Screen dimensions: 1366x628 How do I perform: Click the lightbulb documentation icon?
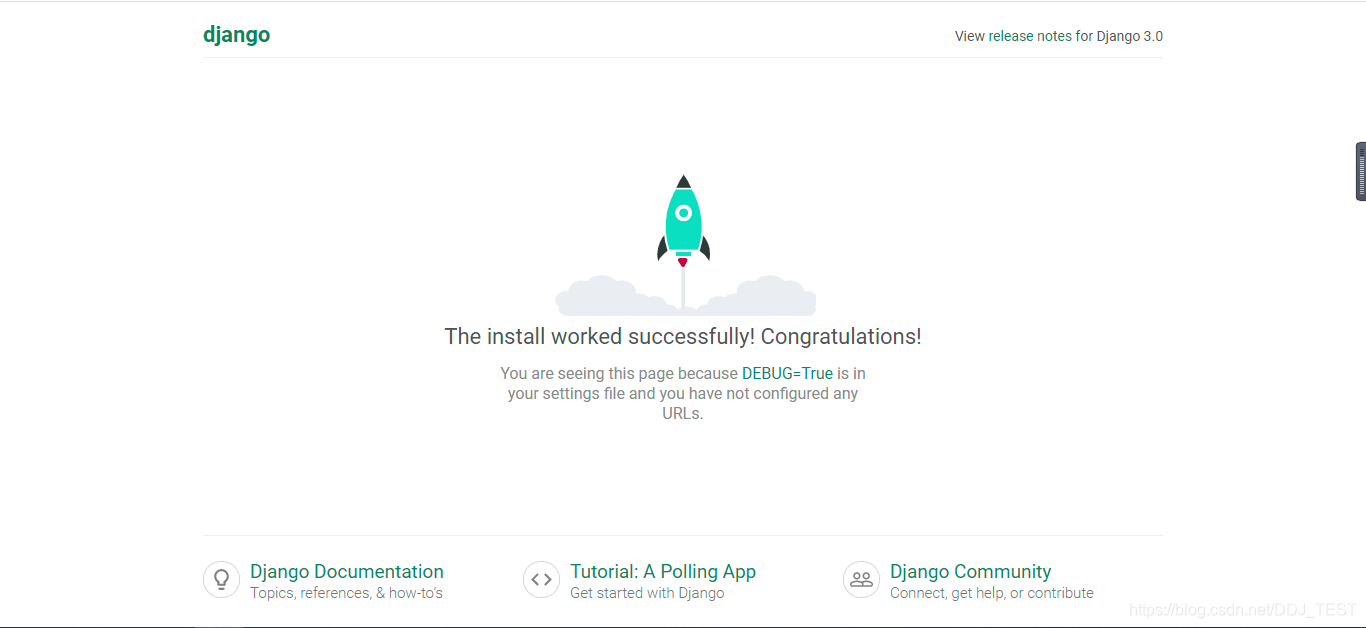click(x=221, y=579)
